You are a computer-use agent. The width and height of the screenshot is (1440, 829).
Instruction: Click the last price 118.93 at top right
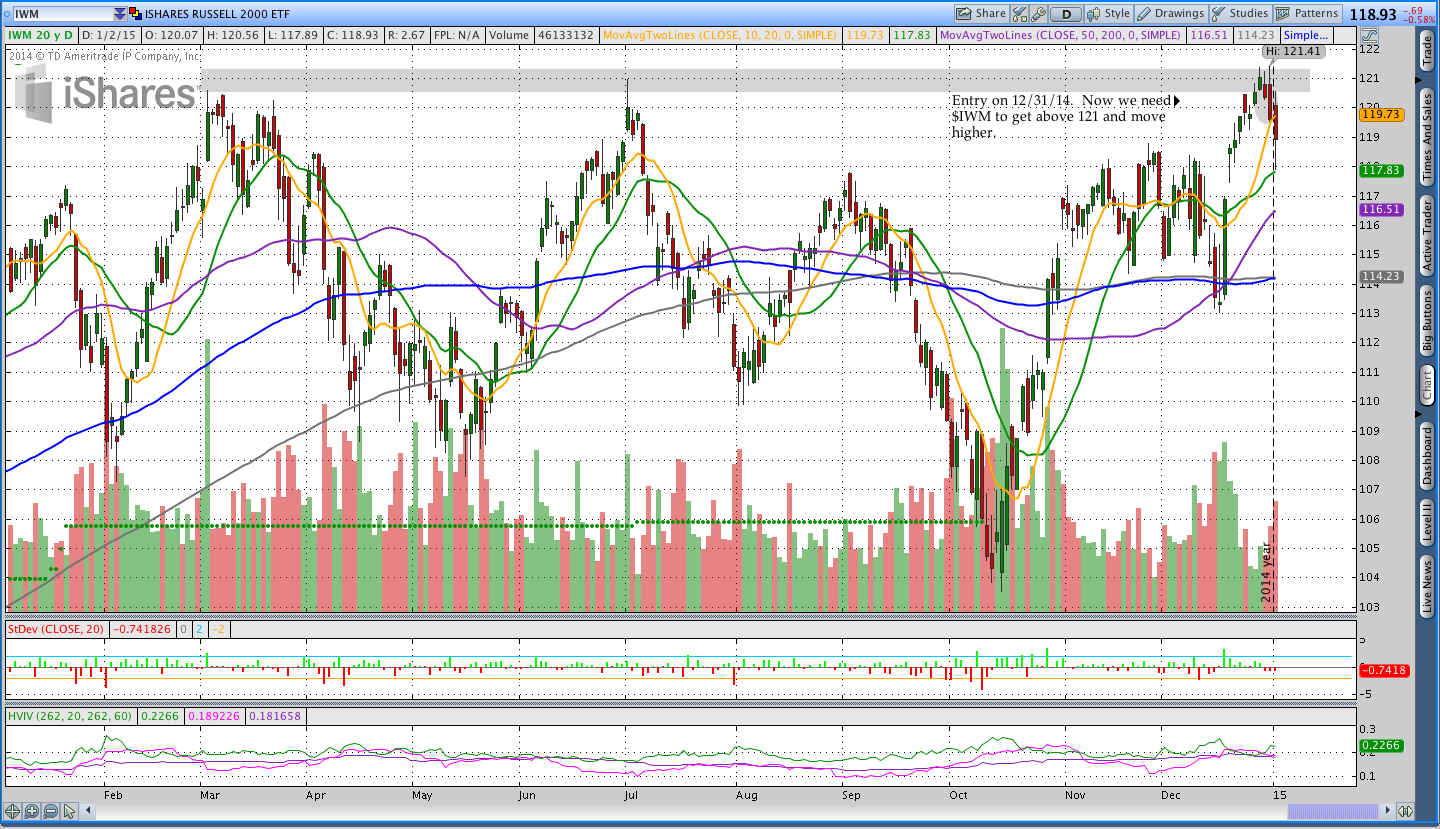[x=1372, y=14]
